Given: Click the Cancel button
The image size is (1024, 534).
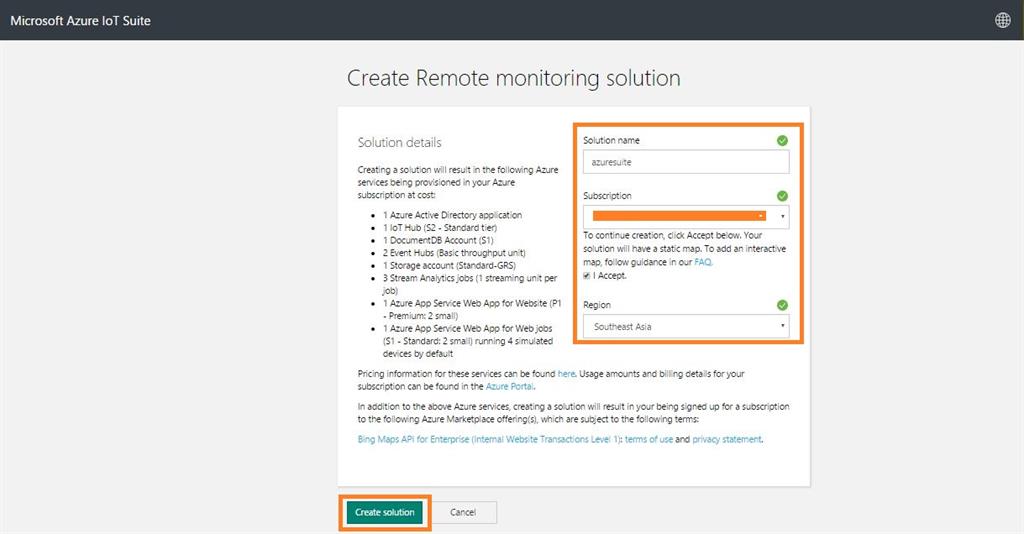Looking at the screenshot, I should point(463,512).
